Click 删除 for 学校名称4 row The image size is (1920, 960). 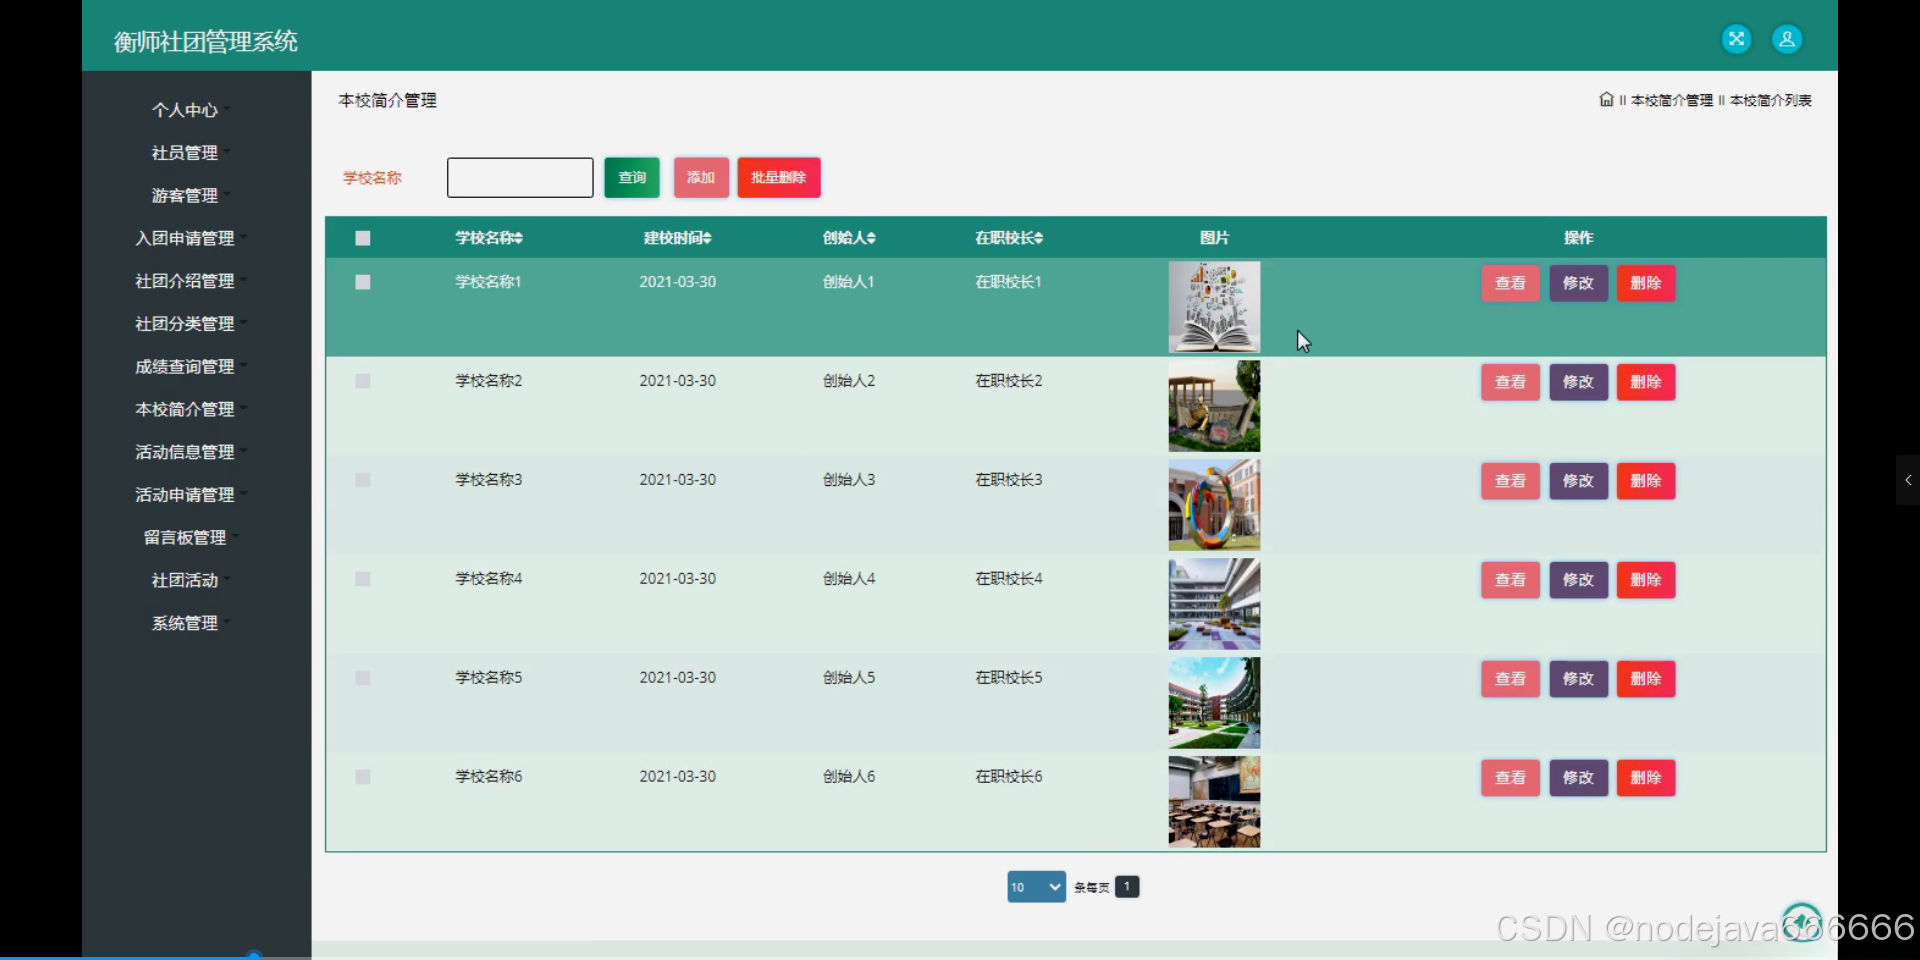click(1646, 580)
